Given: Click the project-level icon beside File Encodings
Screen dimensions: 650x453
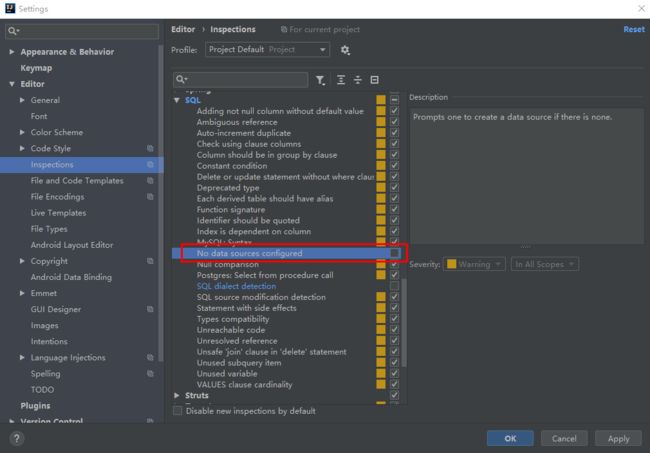Looking at the screenshot, I should [x=150, y=197].
